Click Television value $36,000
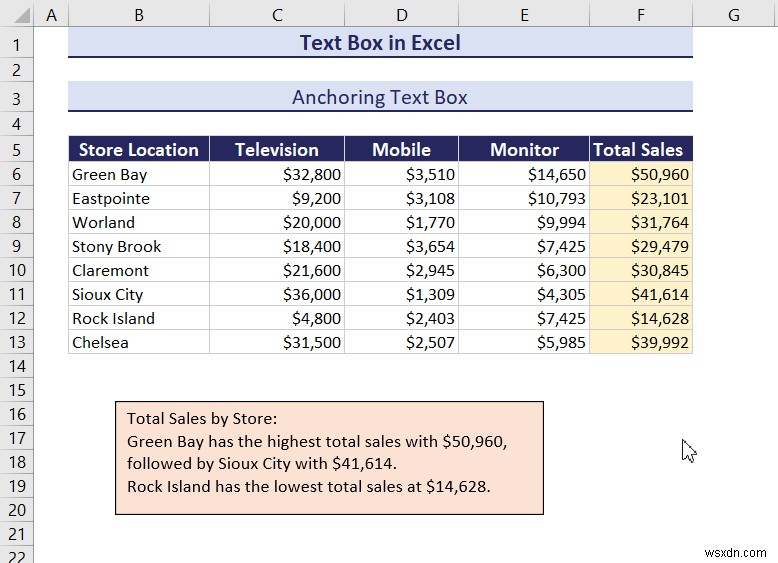 pos(277,294)
